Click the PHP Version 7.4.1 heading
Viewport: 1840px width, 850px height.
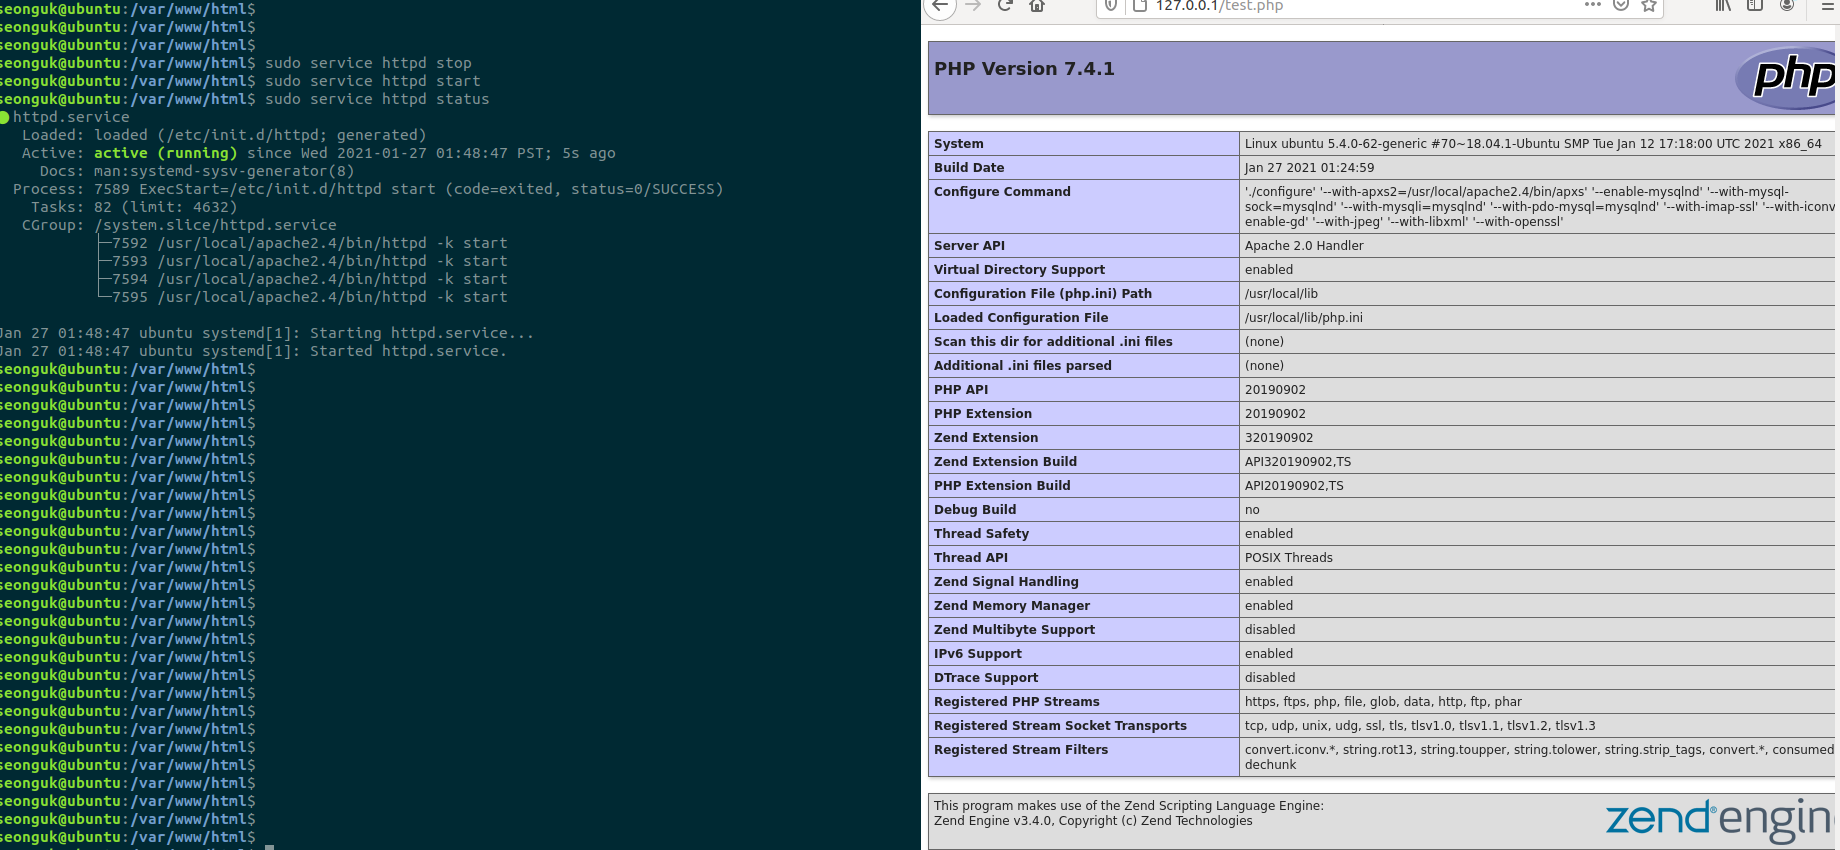1024,69
